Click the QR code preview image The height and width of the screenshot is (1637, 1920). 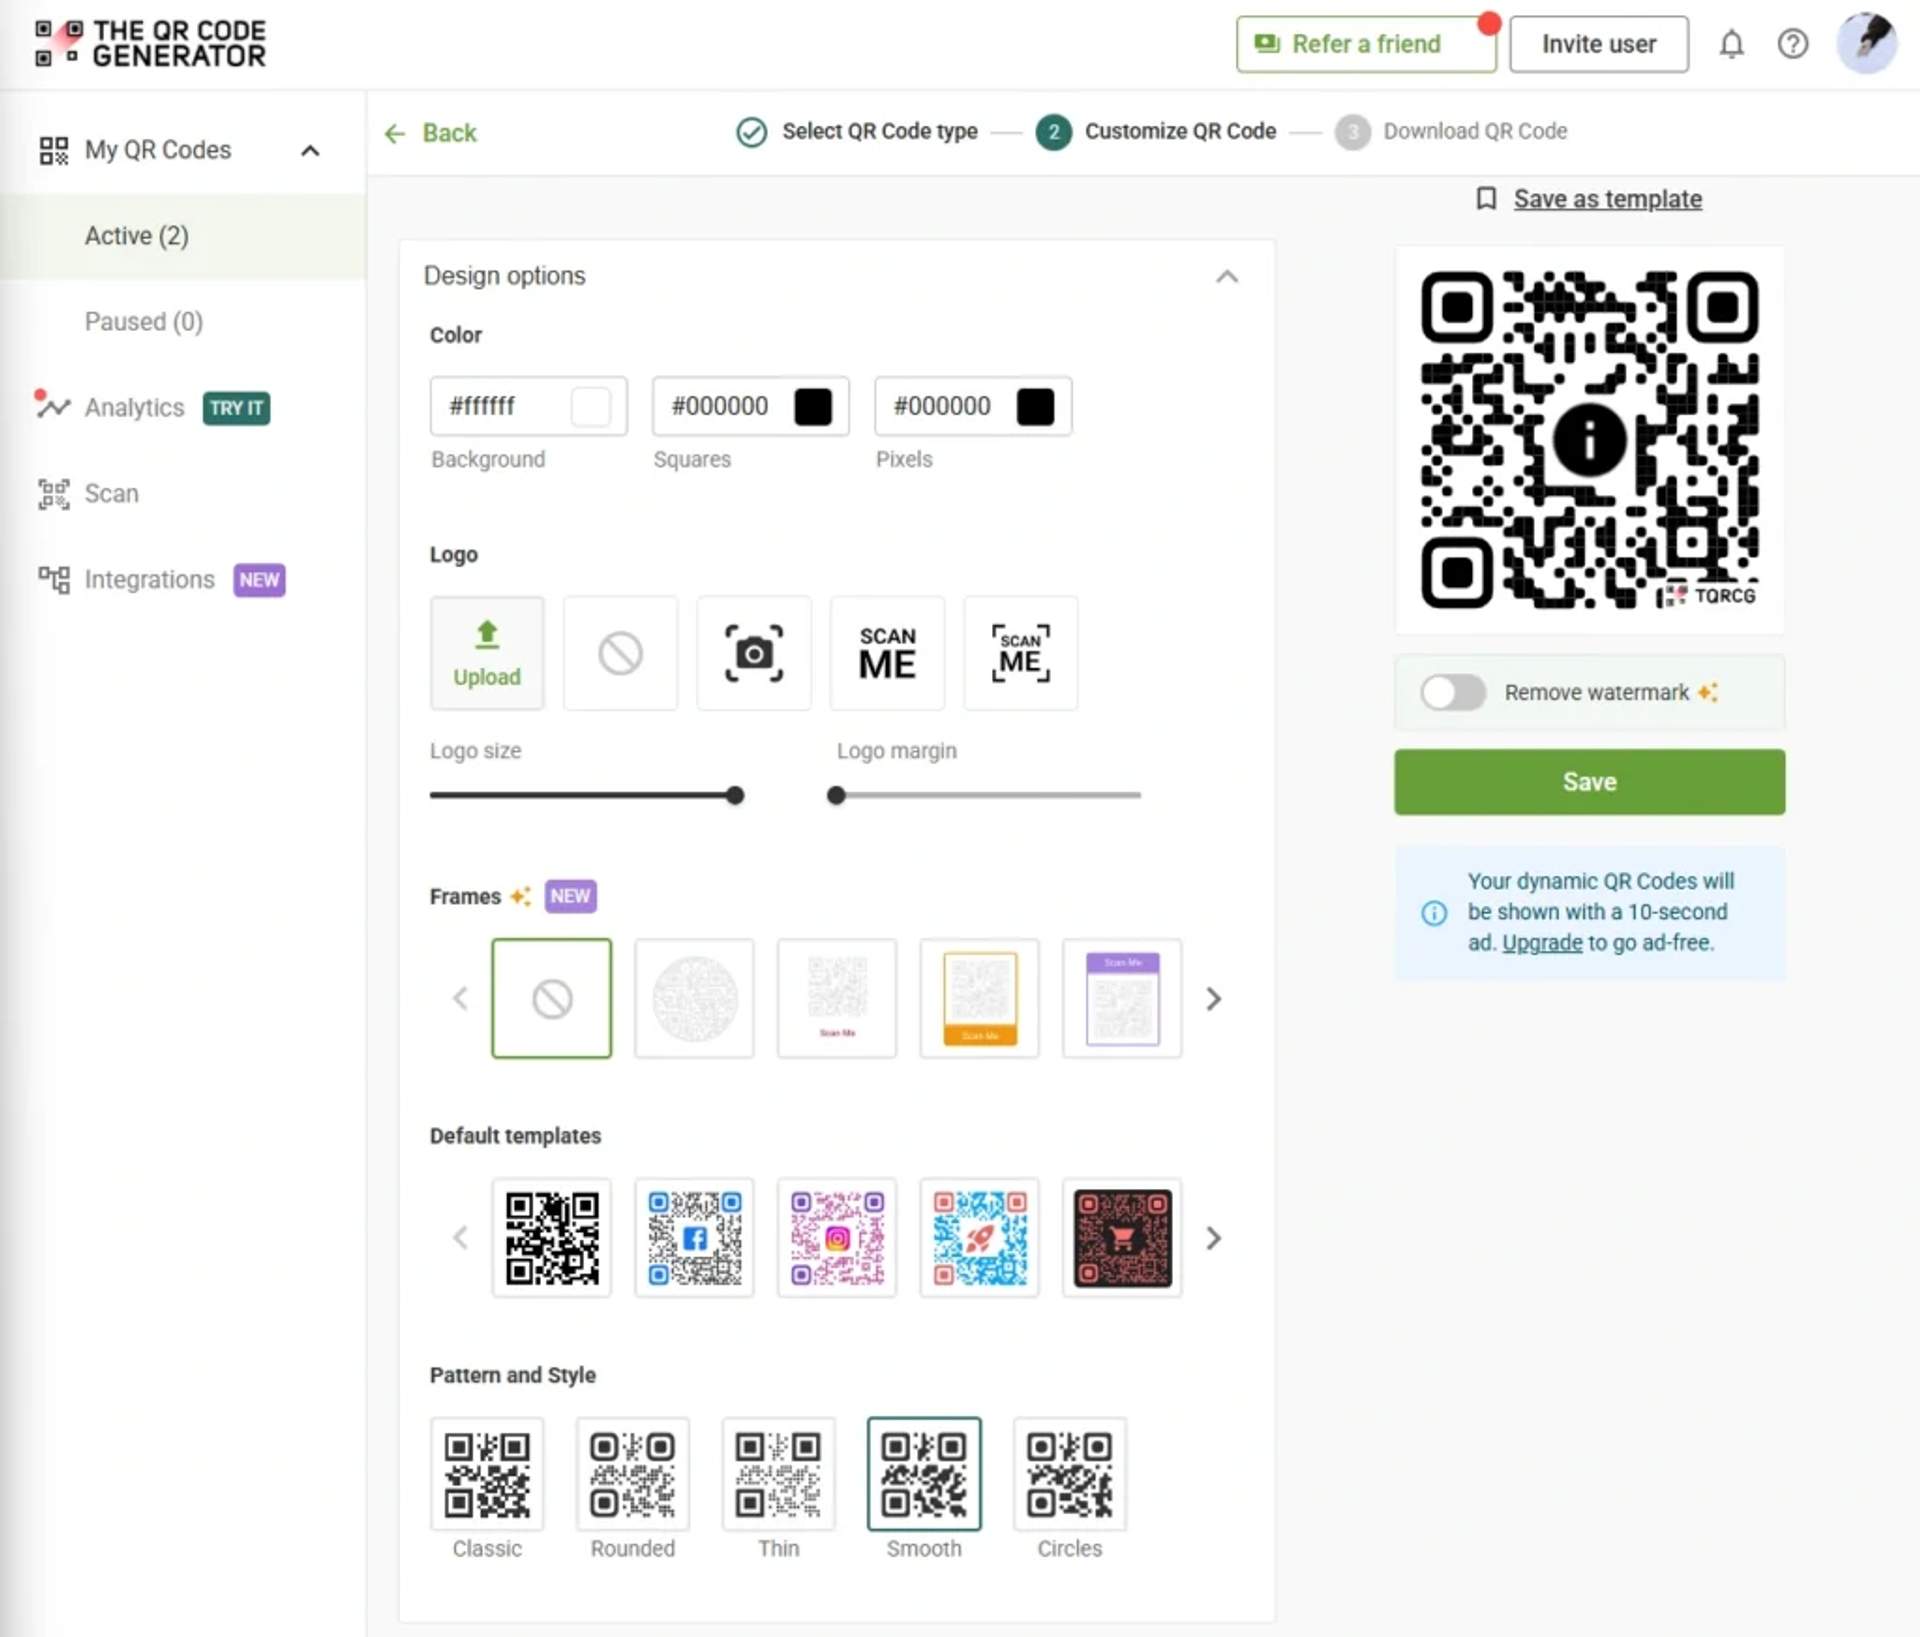tap(1589, 439)
